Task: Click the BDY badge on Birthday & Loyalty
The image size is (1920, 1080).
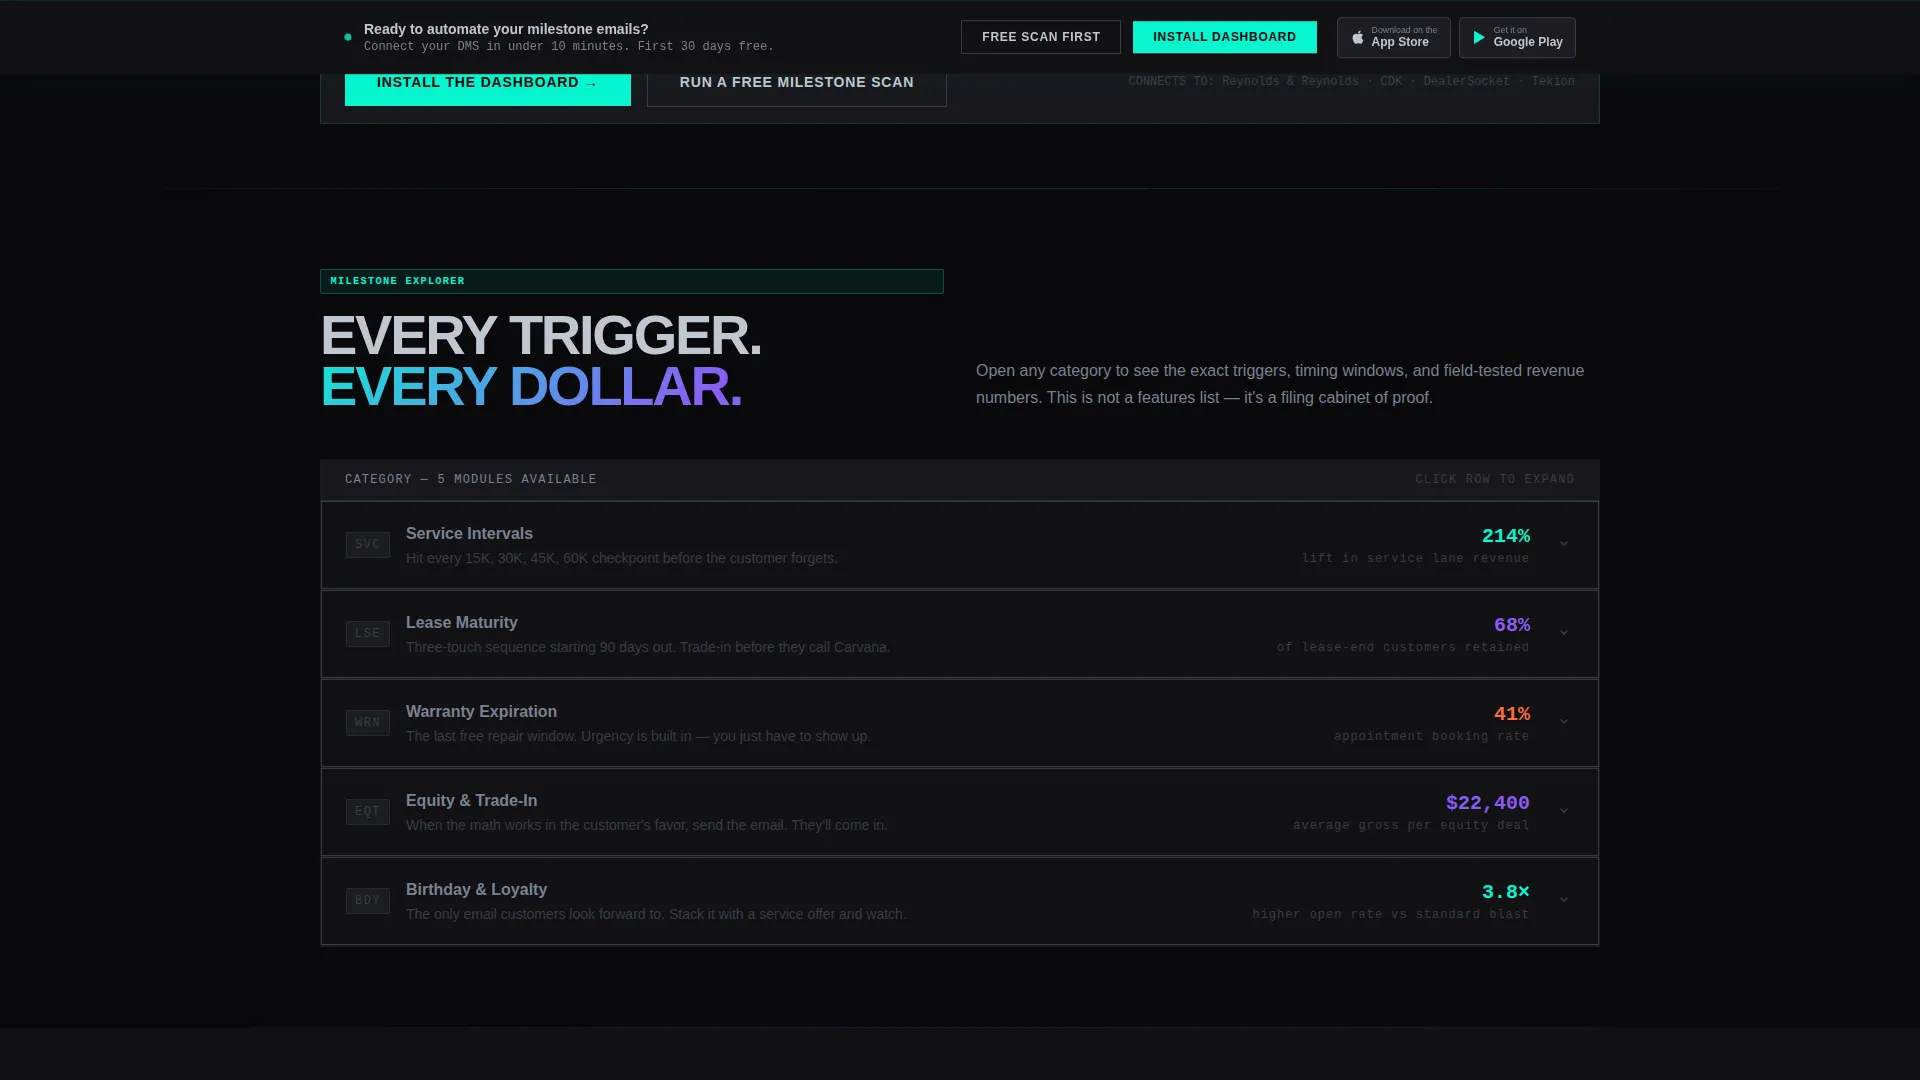Action: coord(368,901)
